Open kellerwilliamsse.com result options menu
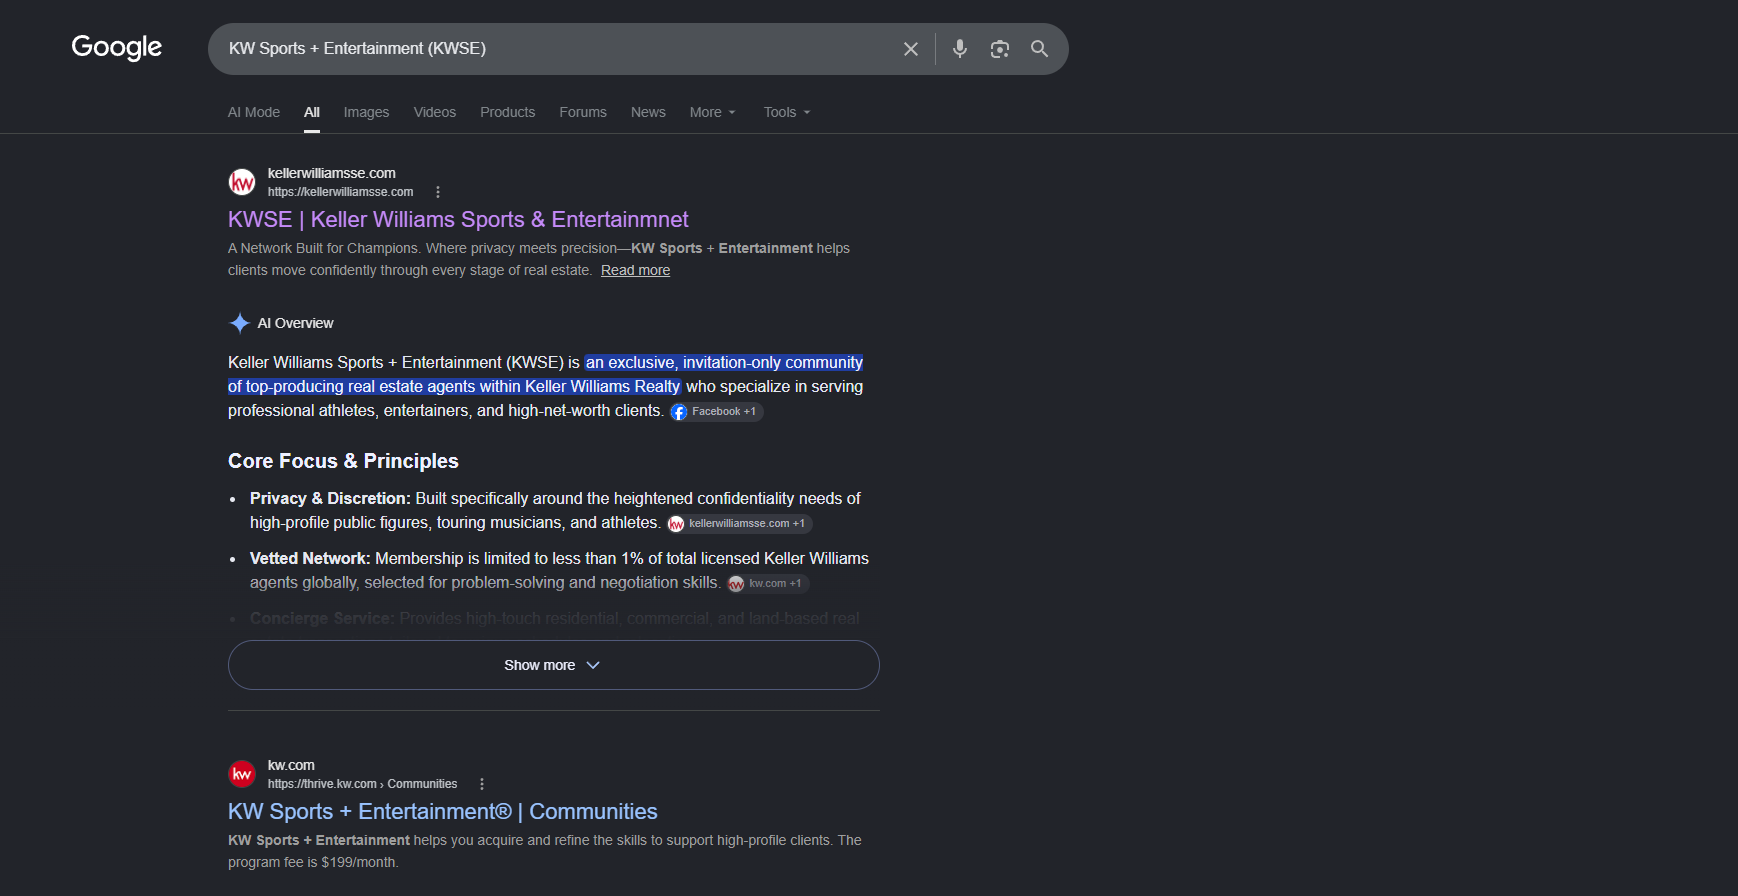1738x896 pixels. [438, 192]
